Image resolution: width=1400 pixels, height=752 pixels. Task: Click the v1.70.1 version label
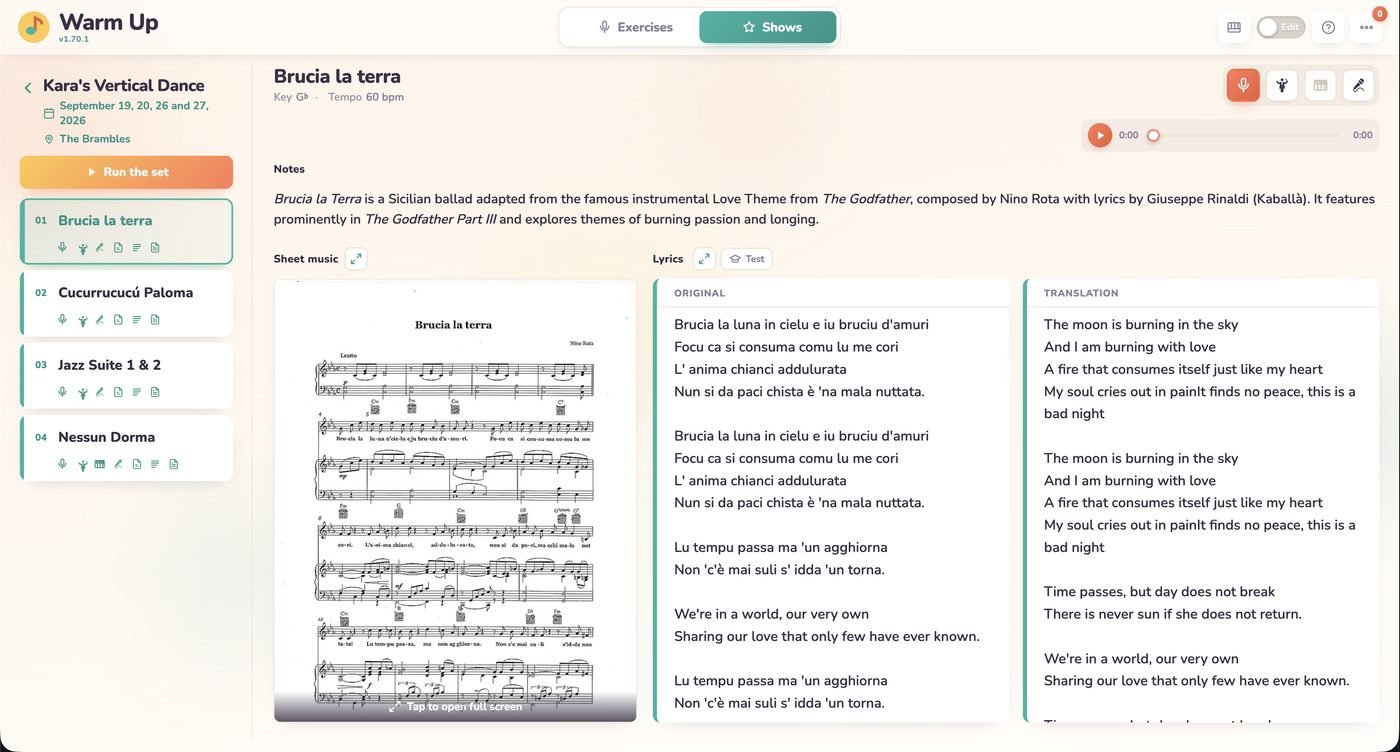click(x=74, y=39)
